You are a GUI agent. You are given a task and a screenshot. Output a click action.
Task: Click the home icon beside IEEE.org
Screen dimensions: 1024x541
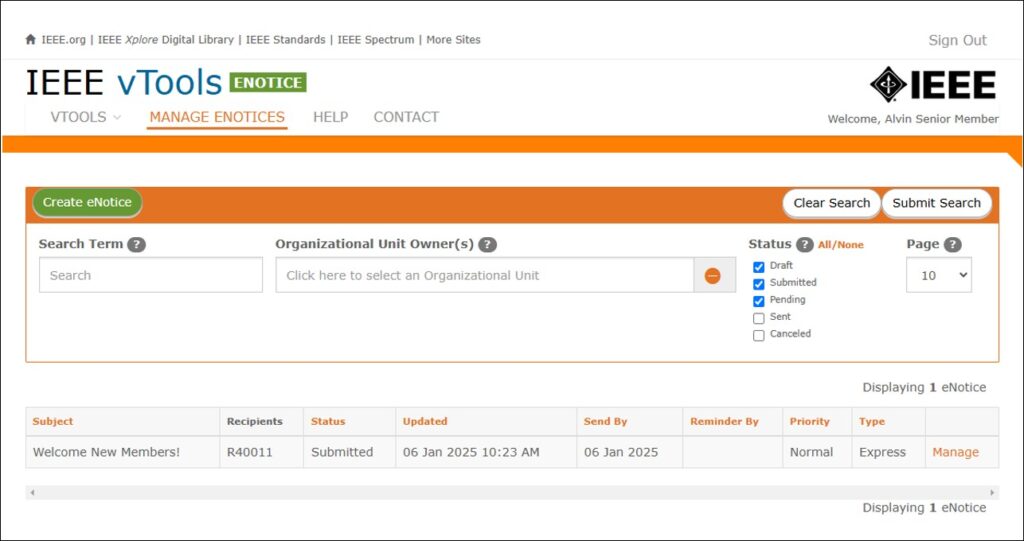(31, 39)
